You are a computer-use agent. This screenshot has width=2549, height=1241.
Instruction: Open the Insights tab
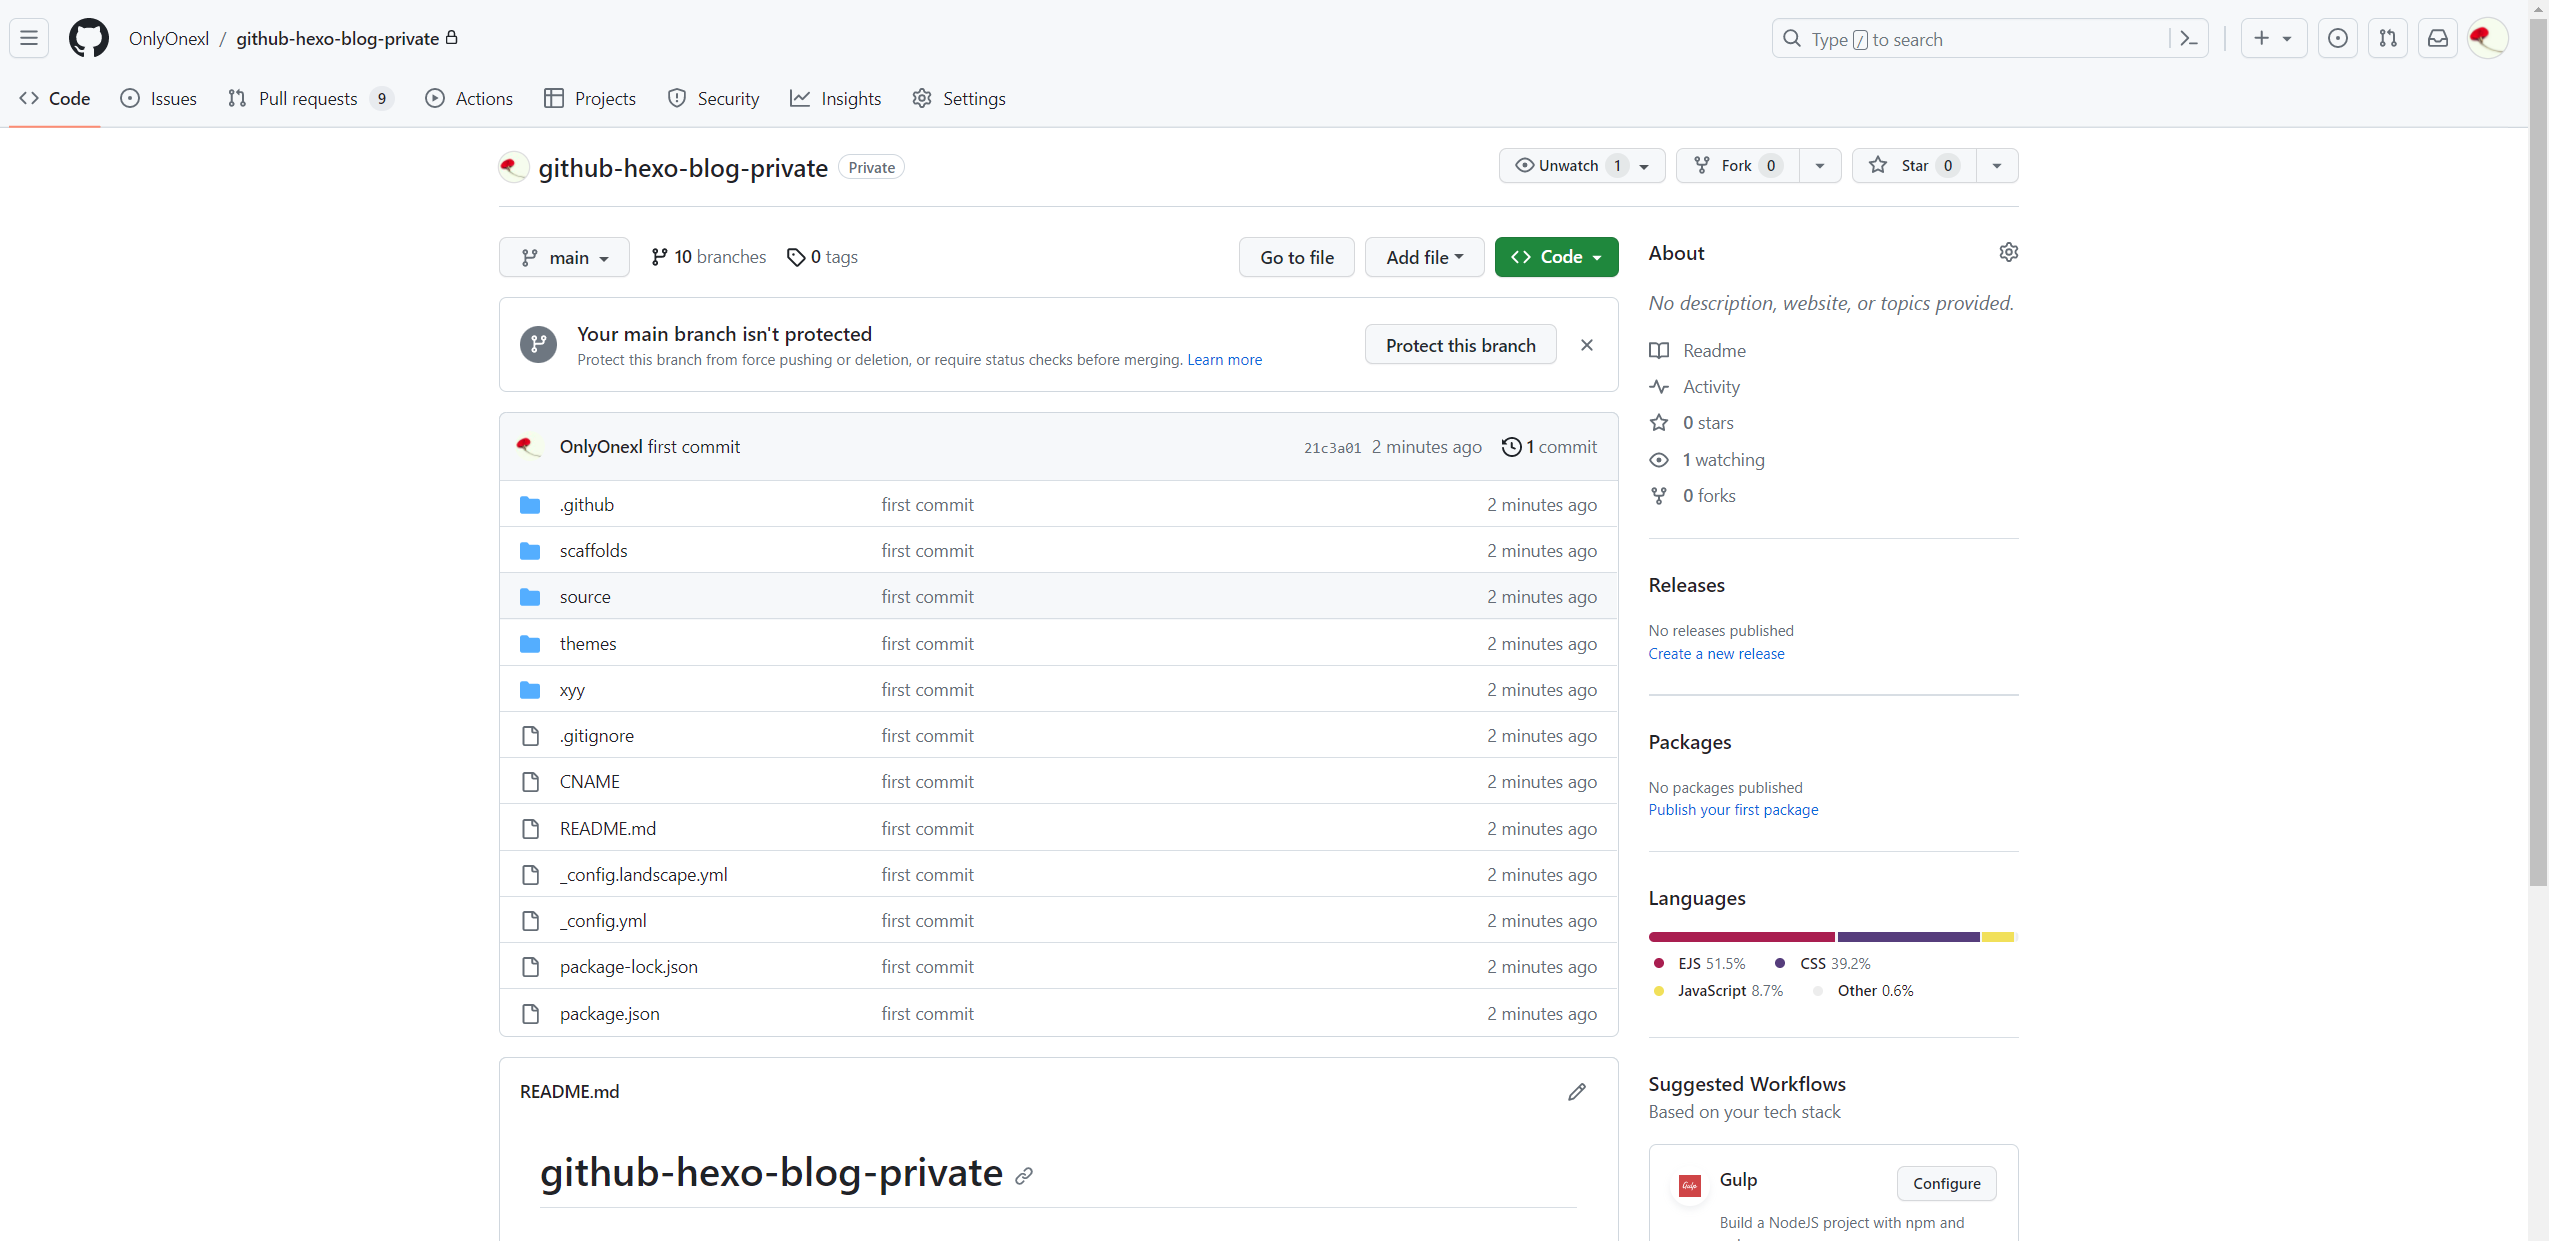click(x=835, y=98)
